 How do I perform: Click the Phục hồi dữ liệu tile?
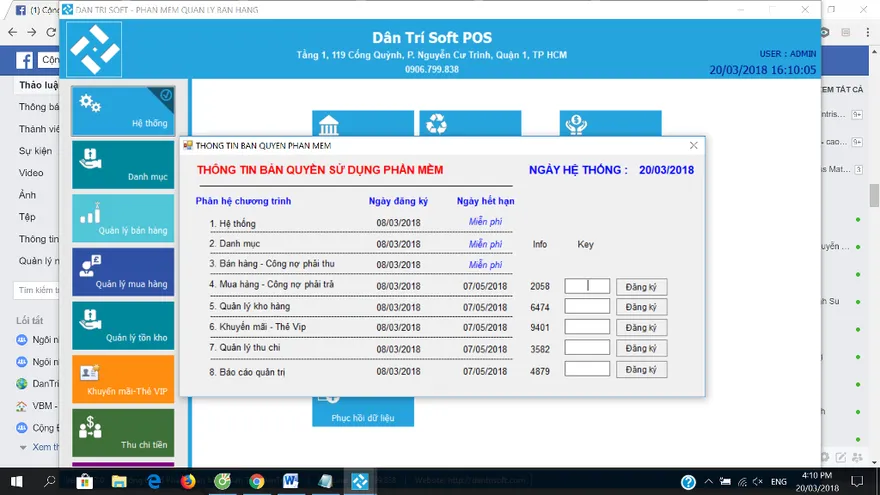(362, 412)
